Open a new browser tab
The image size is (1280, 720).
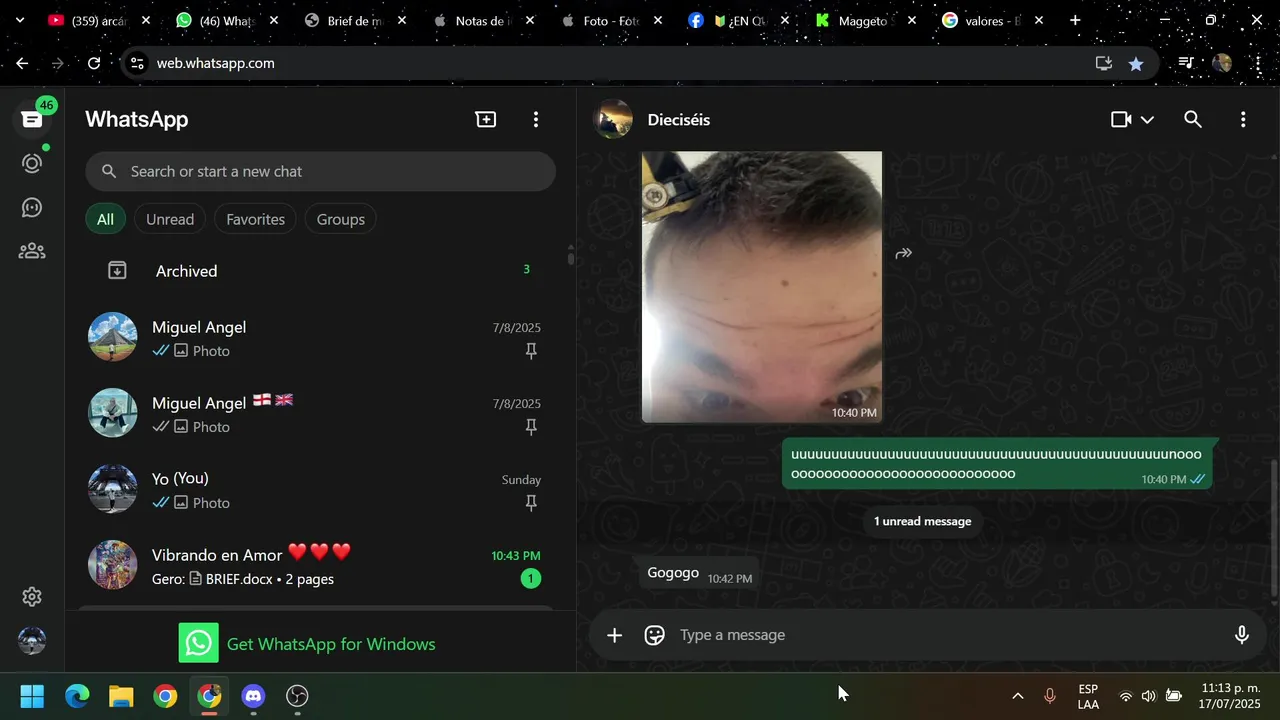point(1075,20)
